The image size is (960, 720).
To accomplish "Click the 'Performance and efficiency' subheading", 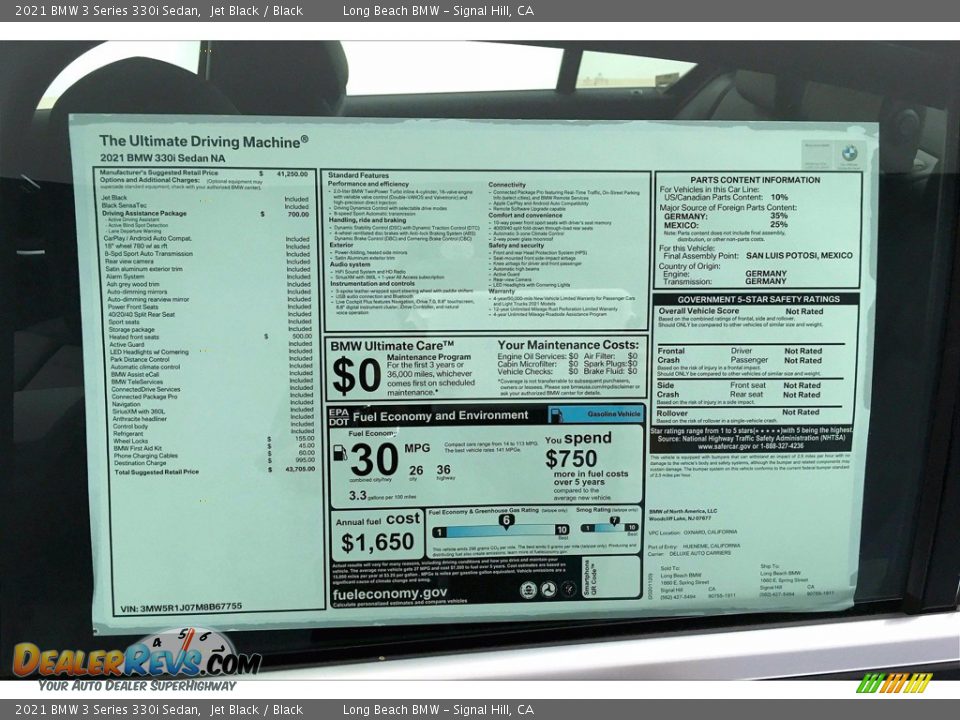I will click(x=368, y=184).
